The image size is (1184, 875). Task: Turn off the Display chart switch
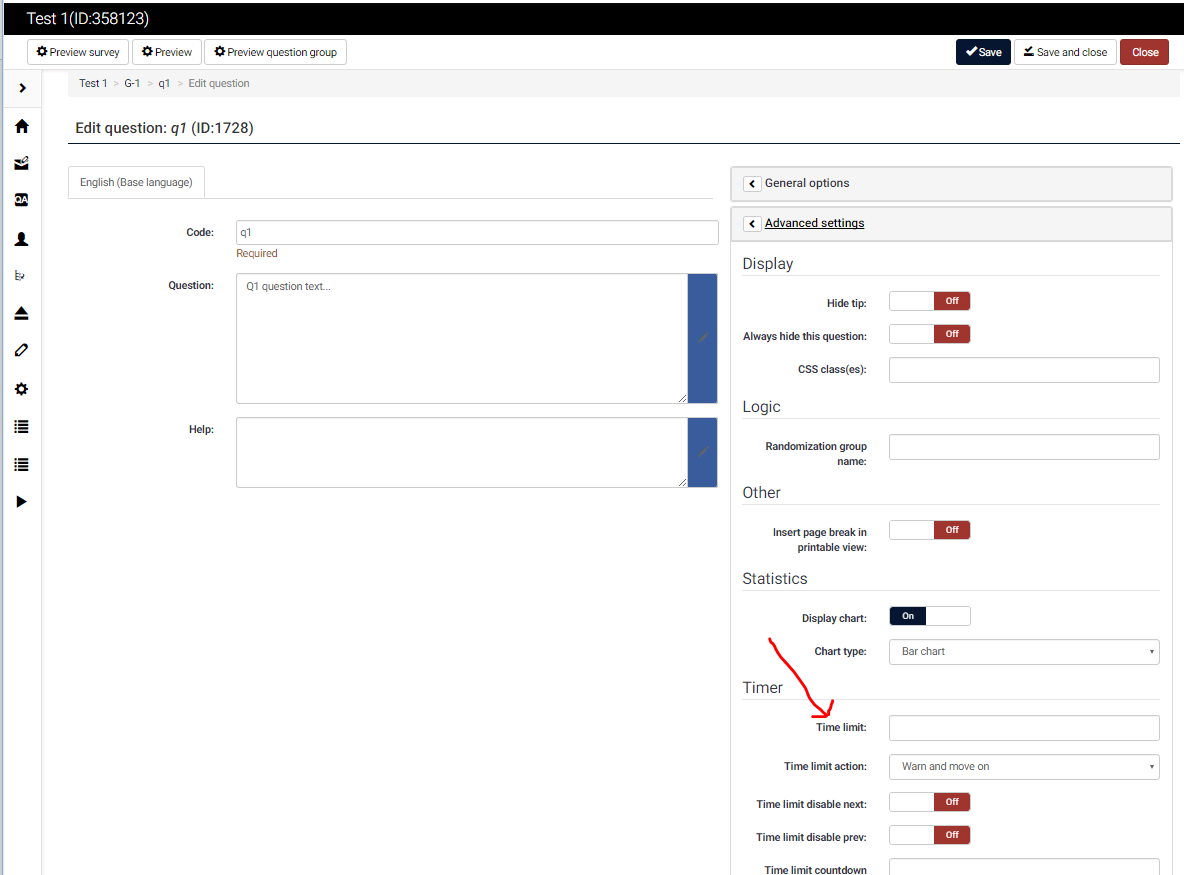point(929,616)
